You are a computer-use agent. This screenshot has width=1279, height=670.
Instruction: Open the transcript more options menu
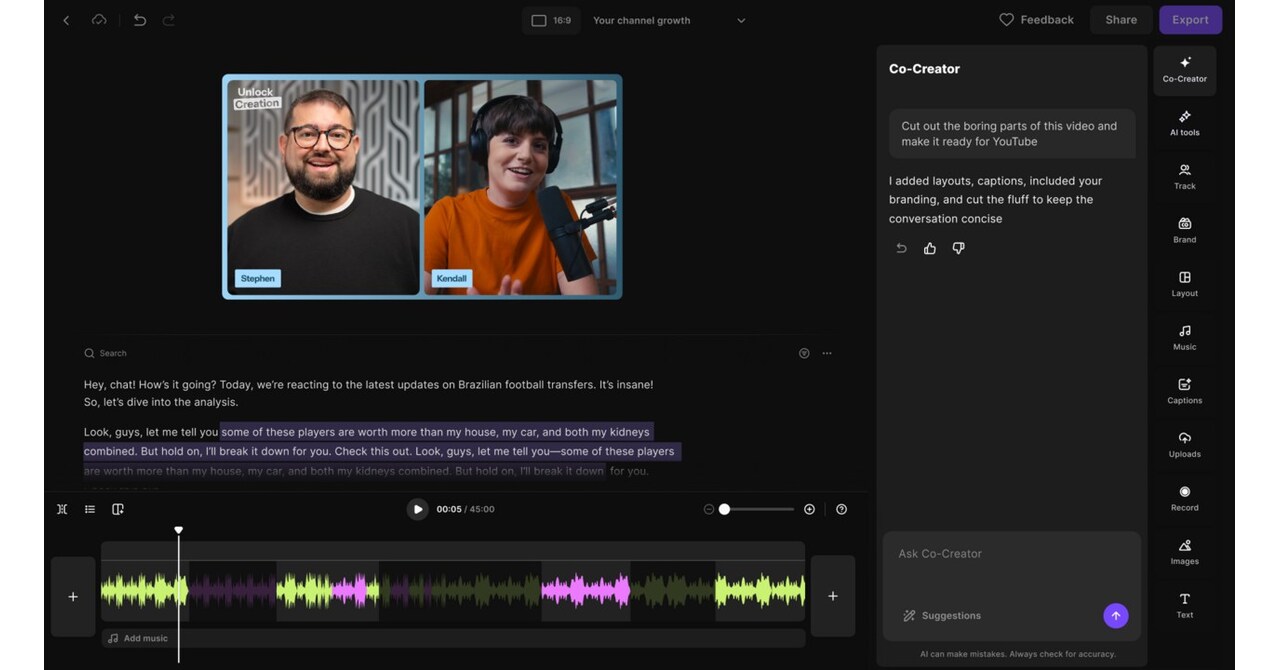(827, 353)
